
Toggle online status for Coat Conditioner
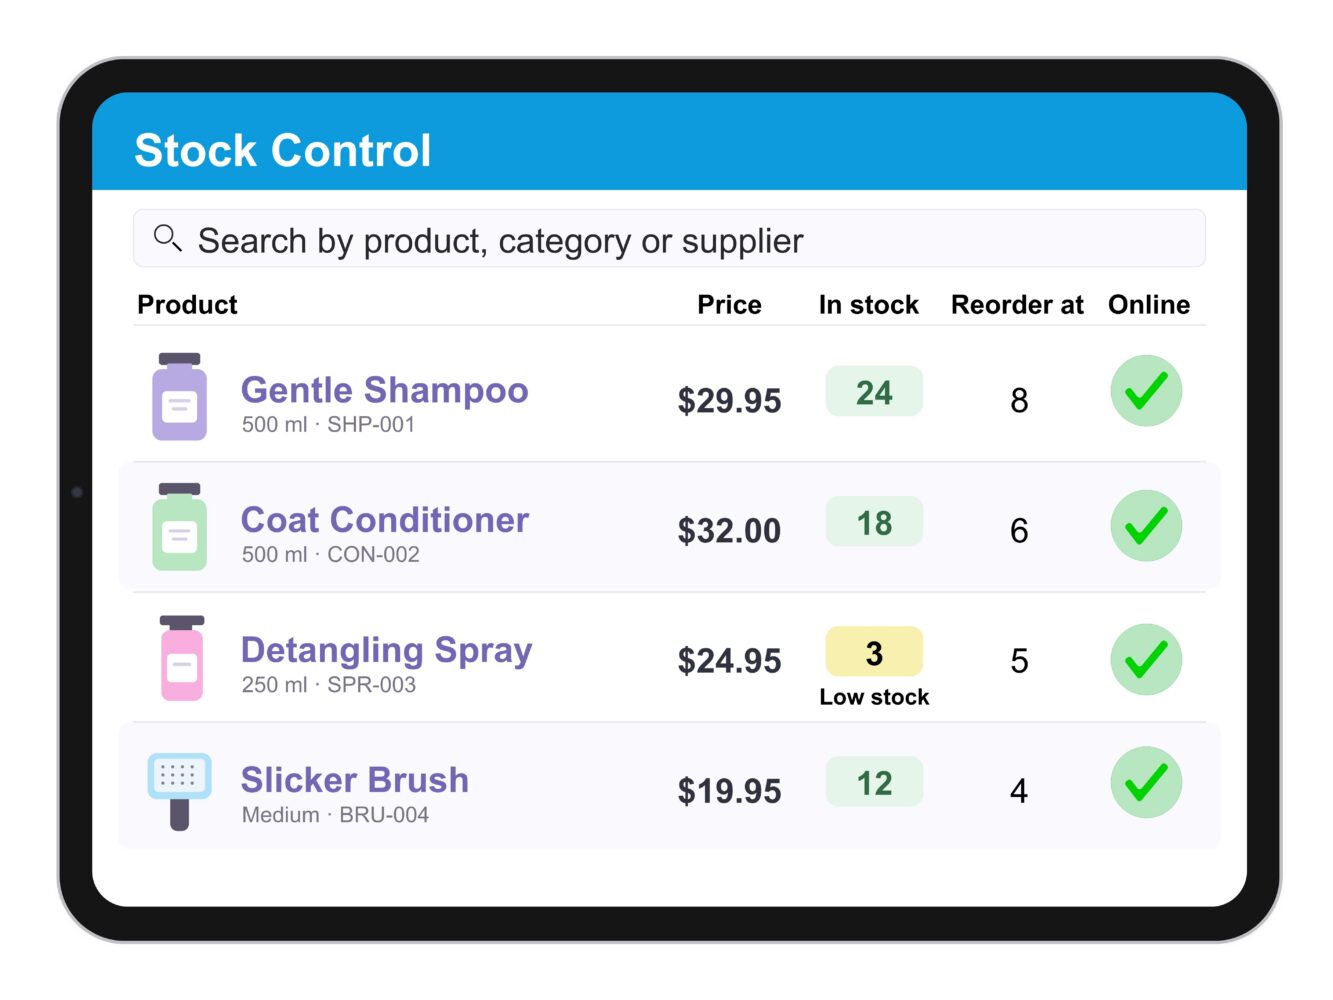click(1146, 525)
